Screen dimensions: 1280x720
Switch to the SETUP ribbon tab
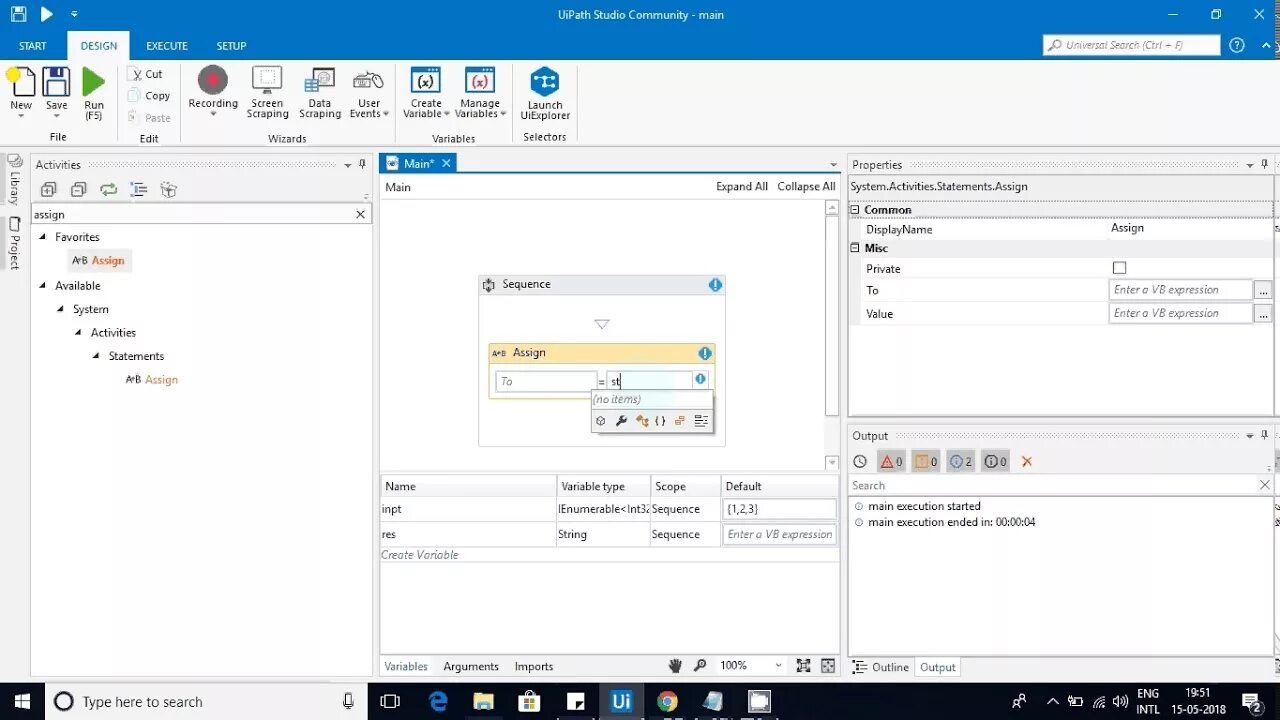tap(231, 46)
